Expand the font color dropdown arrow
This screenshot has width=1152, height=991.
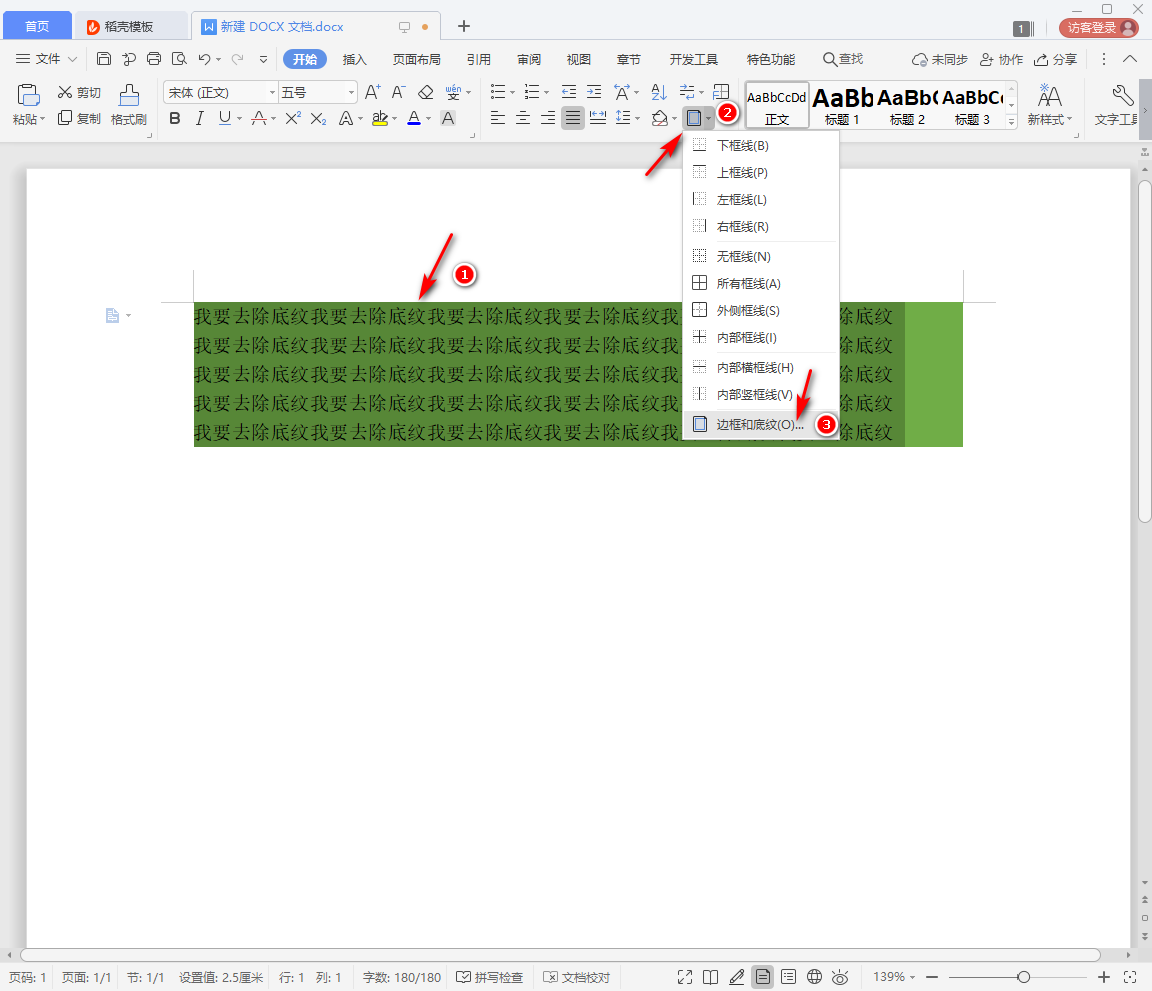tap(428, 118)
